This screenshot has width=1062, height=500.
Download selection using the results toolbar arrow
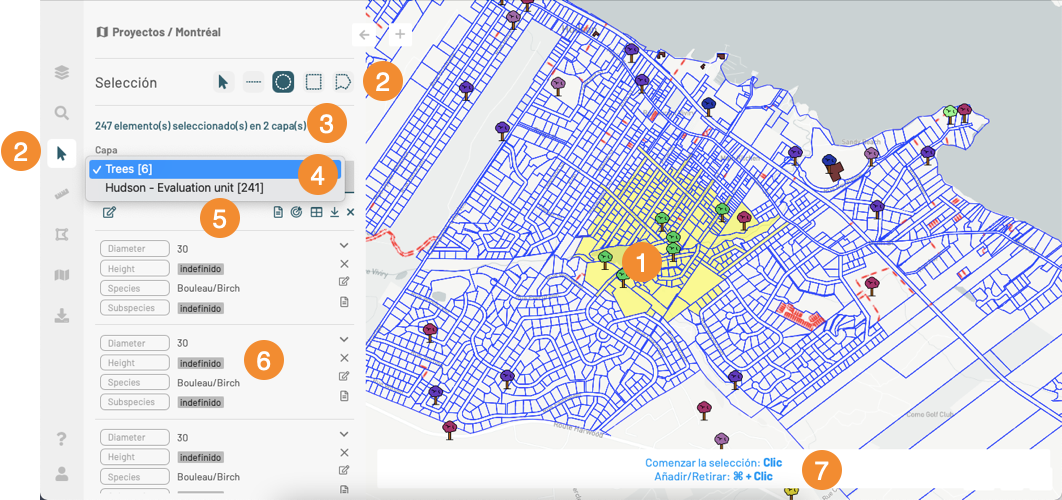(x=334, y=212)
